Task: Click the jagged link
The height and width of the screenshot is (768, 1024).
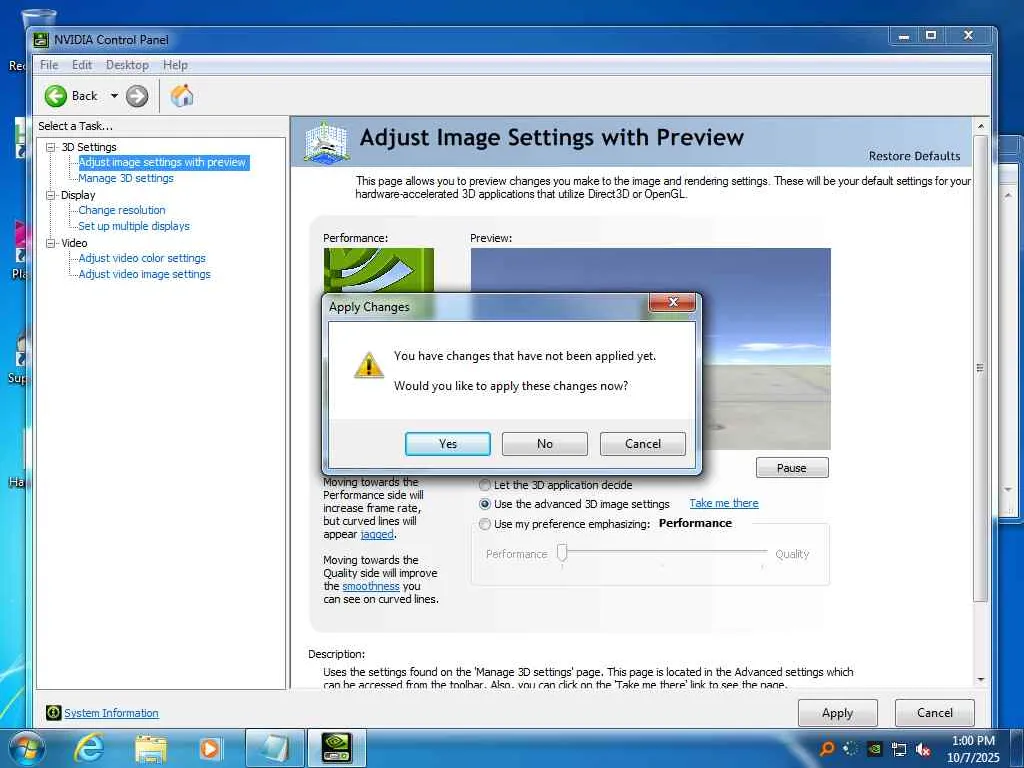Action: pos(377,534)
